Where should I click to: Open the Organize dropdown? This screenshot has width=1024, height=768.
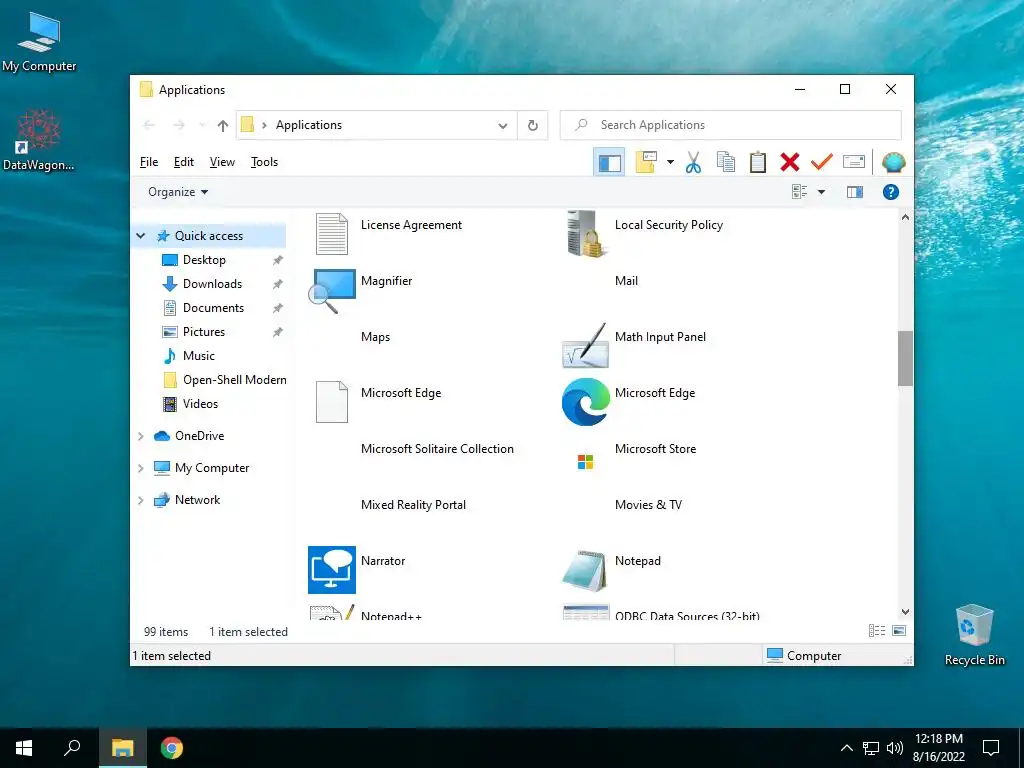[178, 192]
